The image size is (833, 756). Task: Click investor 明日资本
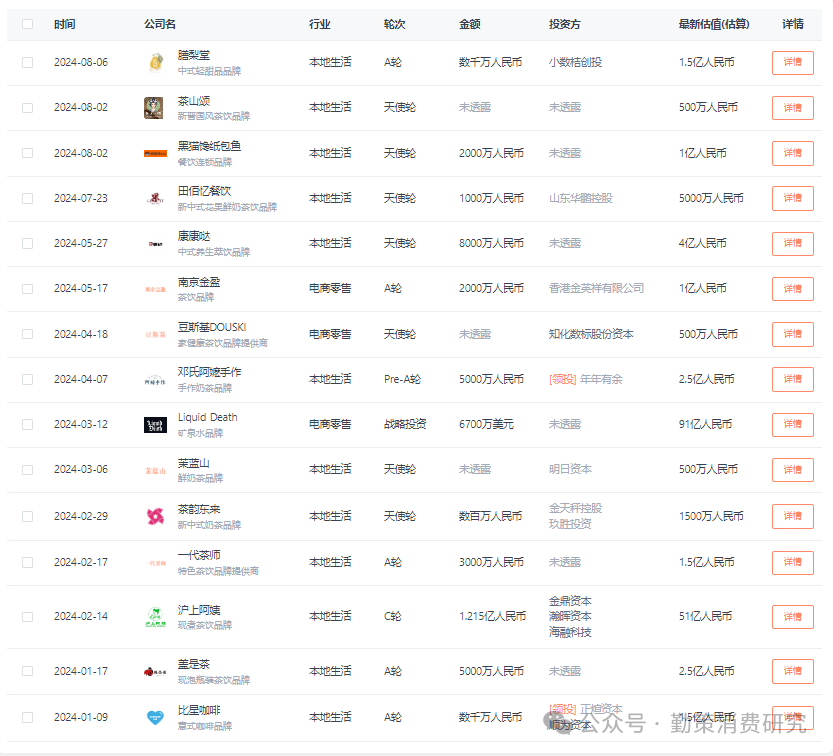tap(570, 470)
